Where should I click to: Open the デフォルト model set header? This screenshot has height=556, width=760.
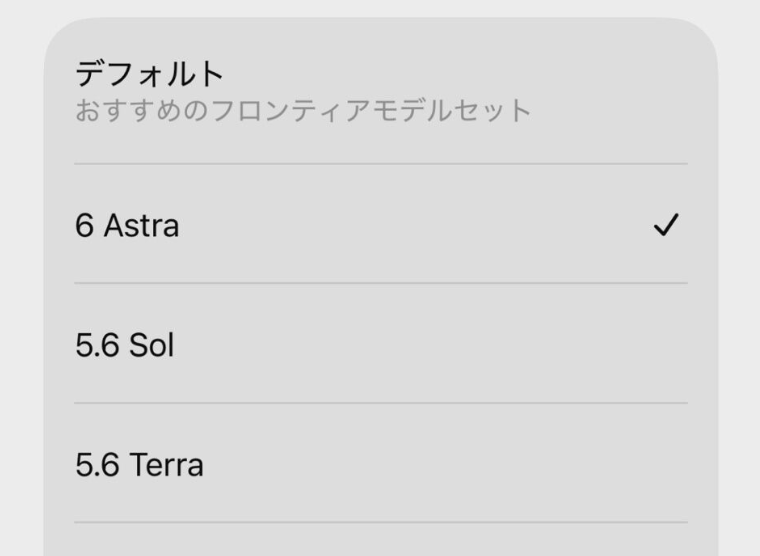(x=381, y=91)
